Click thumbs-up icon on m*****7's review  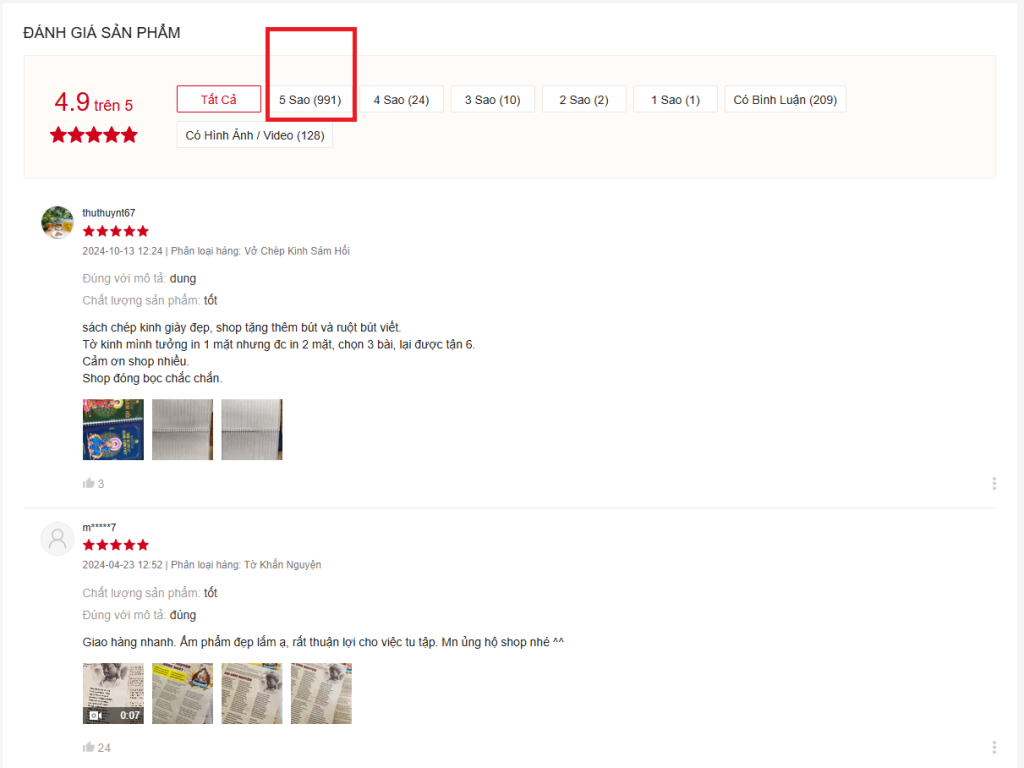pos(89,747)
